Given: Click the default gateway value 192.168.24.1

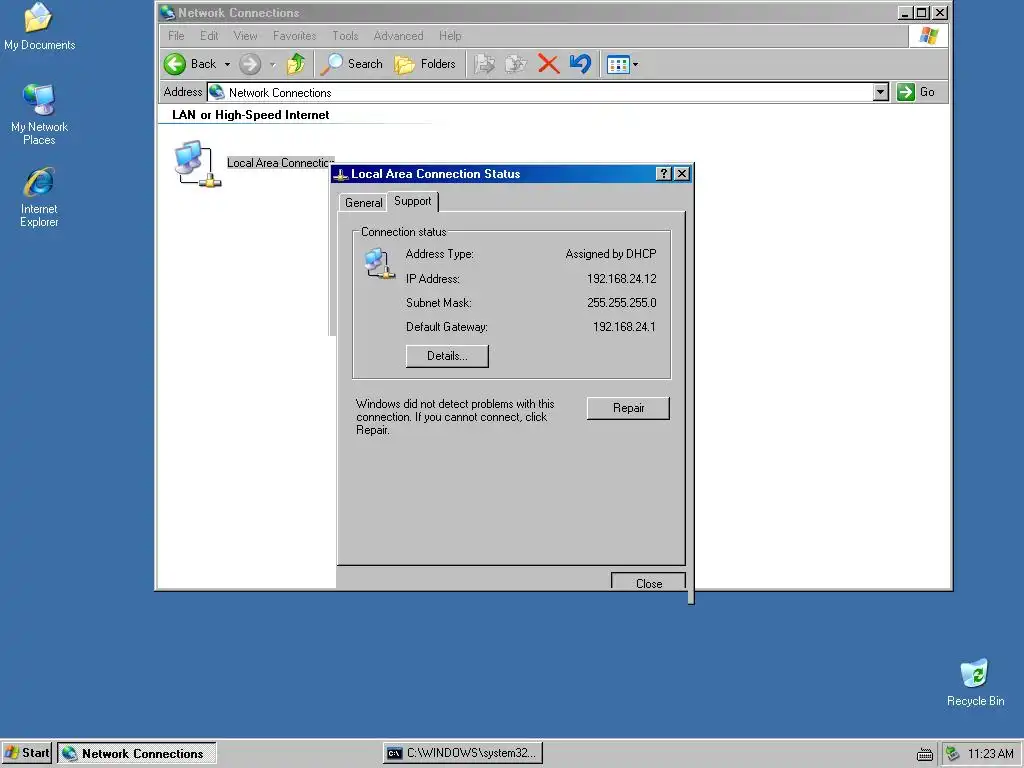Looking at the screenshot, I should click(624, 327).
